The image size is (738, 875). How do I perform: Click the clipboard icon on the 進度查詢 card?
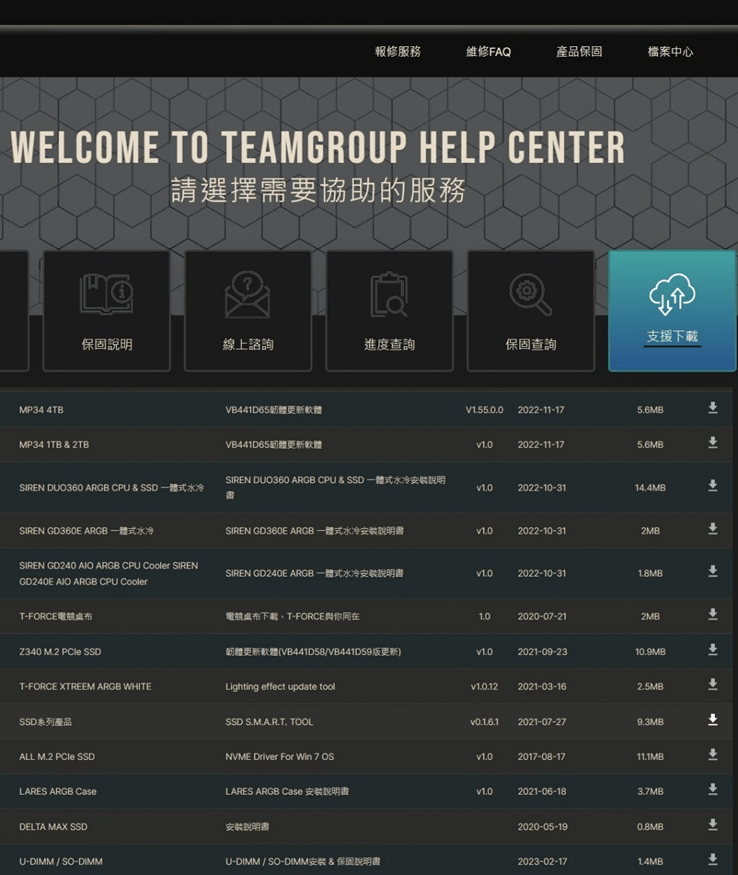point(389,294)
